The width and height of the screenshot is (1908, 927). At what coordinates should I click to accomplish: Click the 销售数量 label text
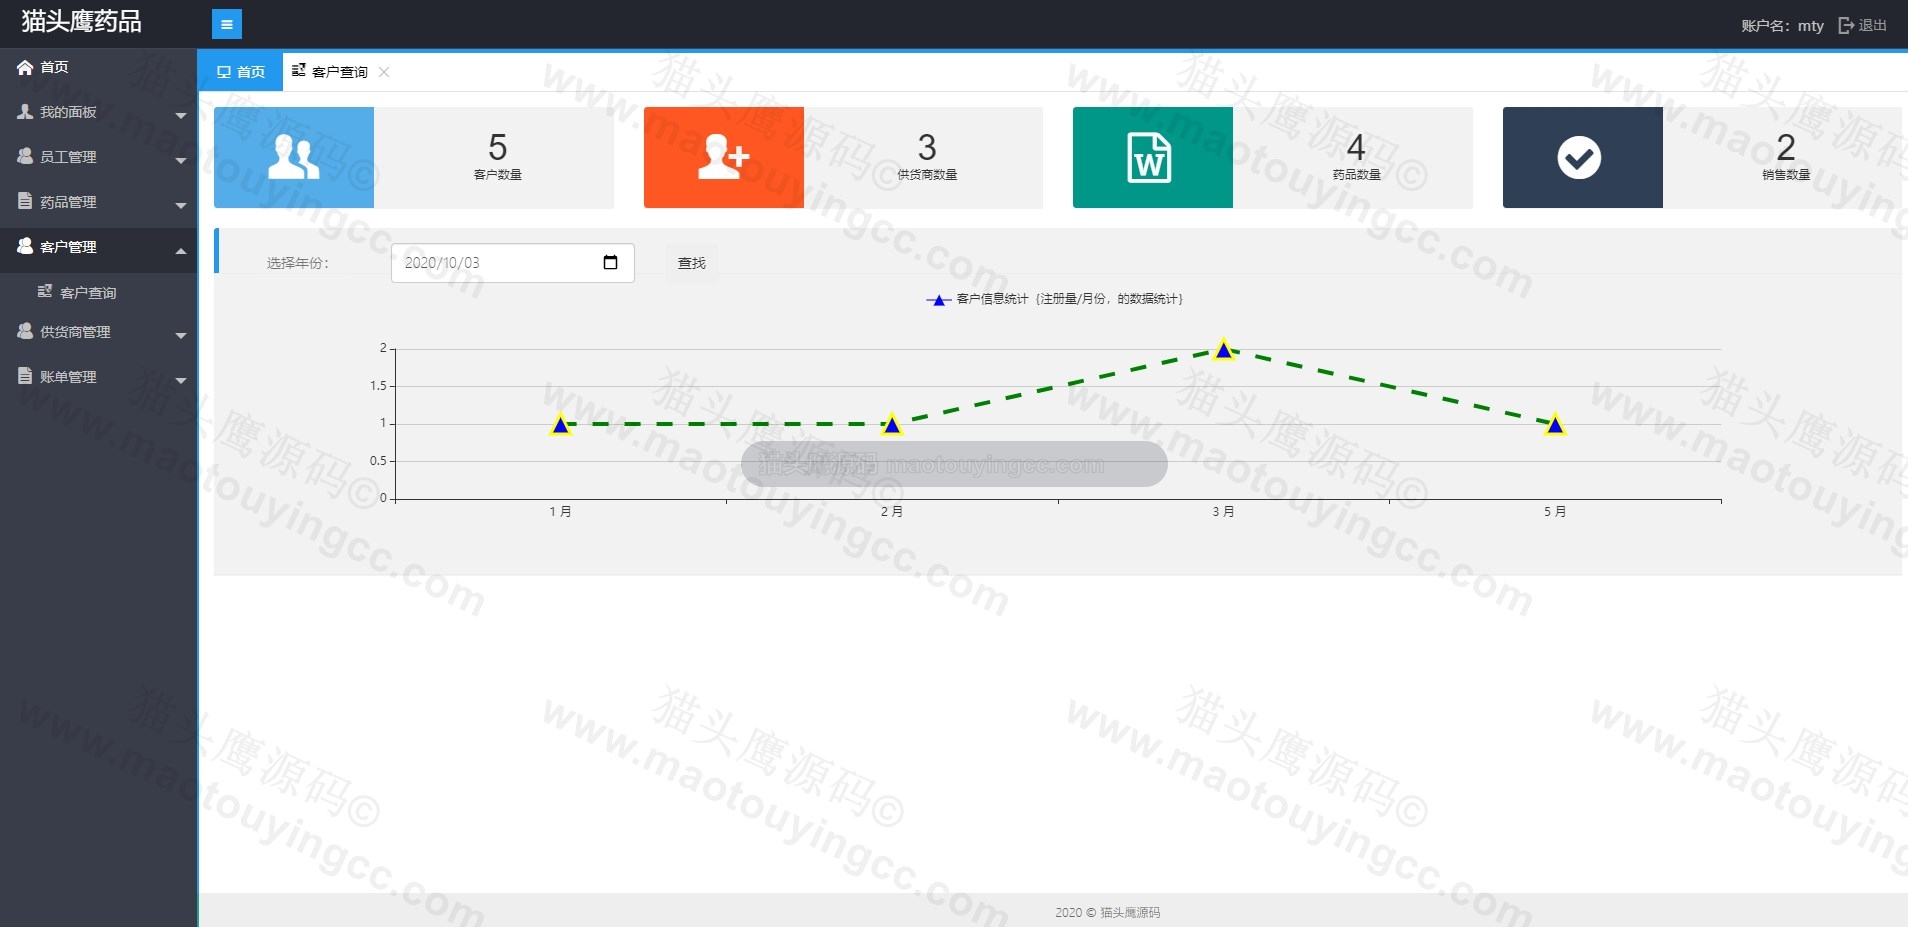(x=1786, y=175)
